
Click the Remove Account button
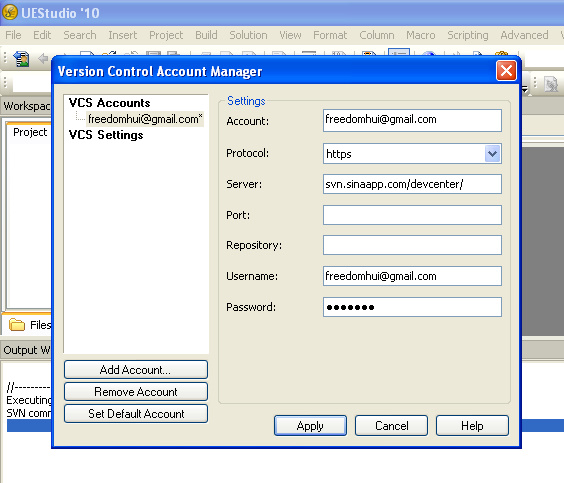(136, 392)
